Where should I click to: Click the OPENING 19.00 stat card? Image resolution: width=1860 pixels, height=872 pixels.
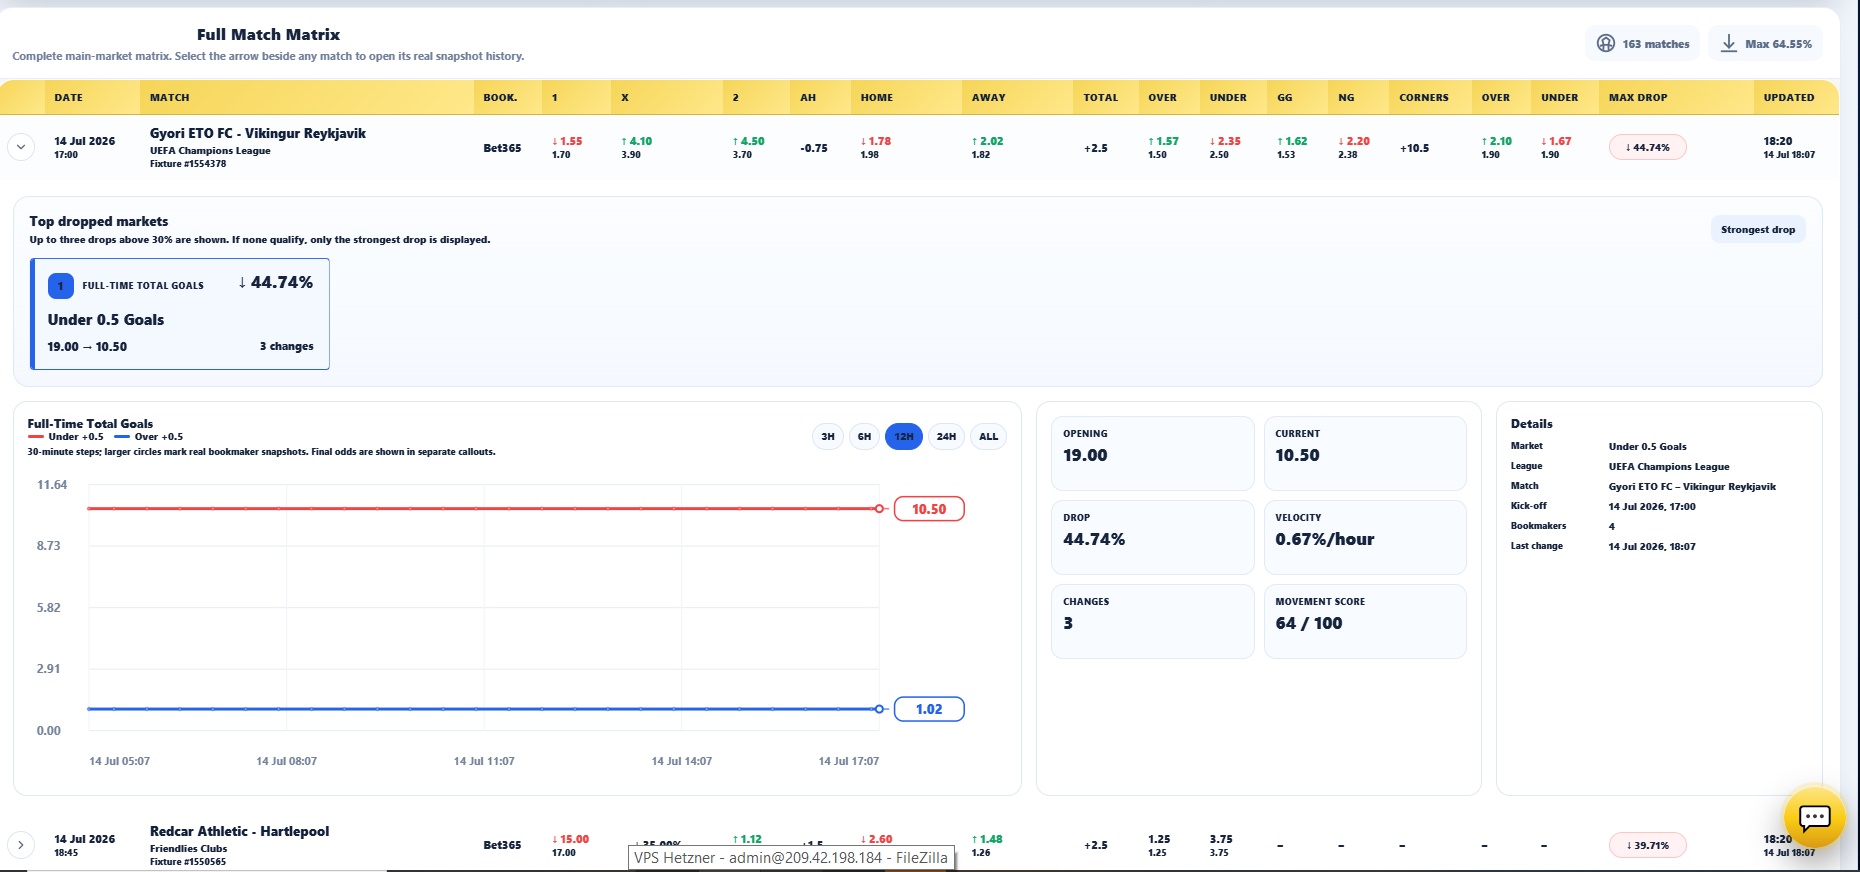click(1152, 453)
